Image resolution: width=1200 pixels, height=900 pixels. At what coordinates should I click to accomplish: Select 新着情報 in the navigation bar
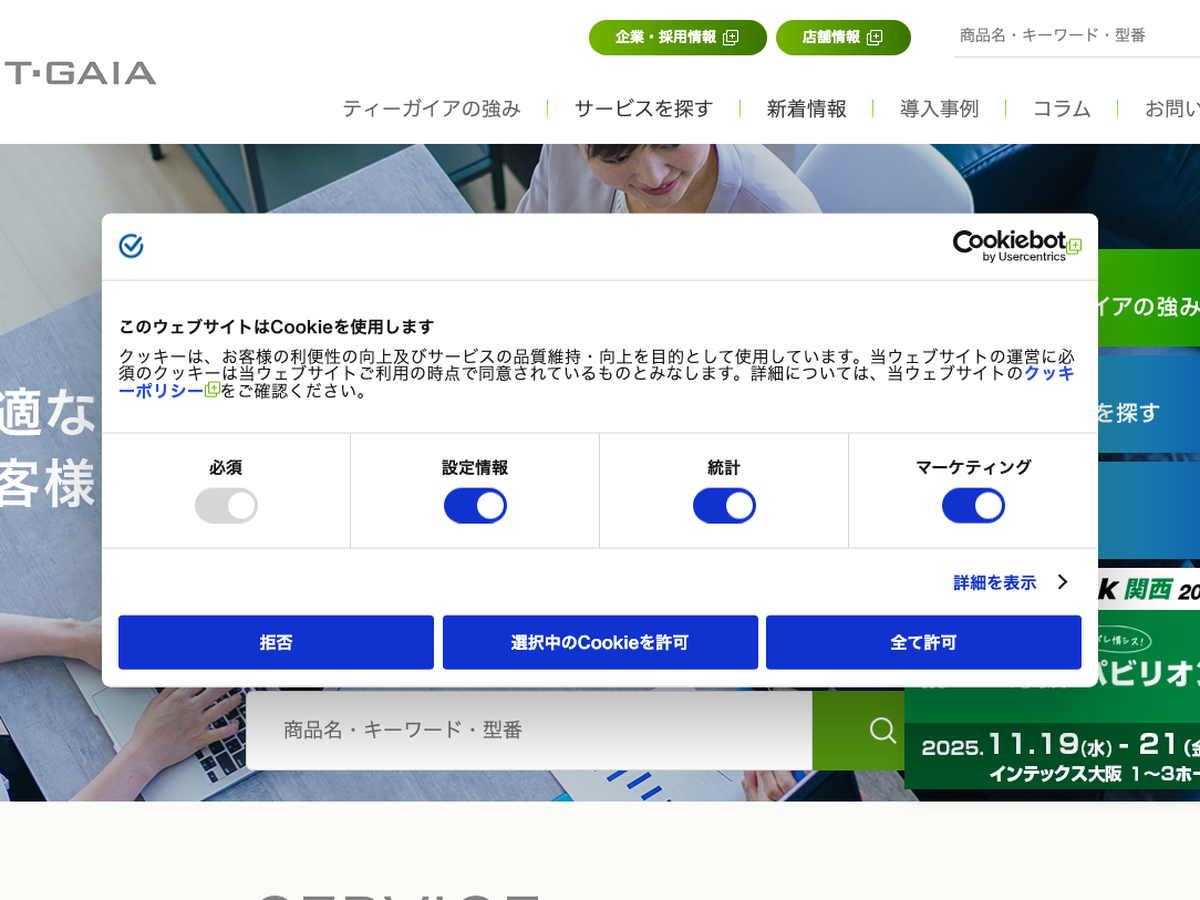click(806, 109)
